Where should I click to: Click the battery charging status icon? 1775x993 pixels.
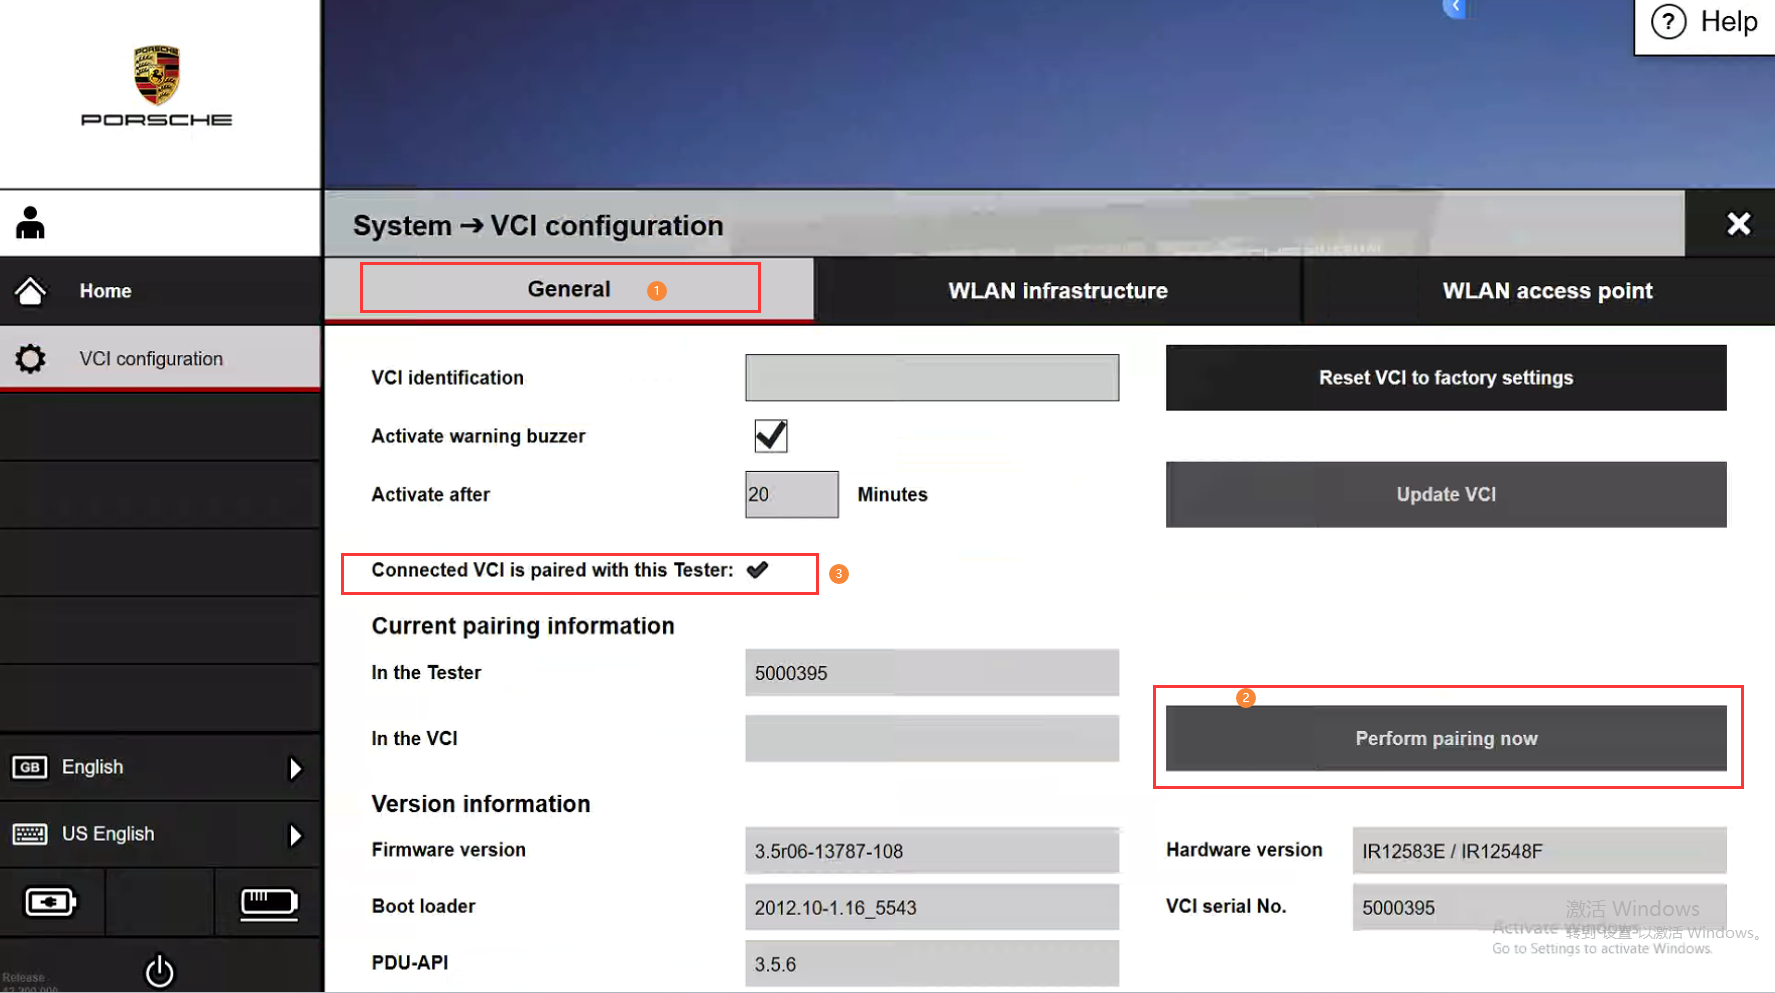[x=50, y=903]
